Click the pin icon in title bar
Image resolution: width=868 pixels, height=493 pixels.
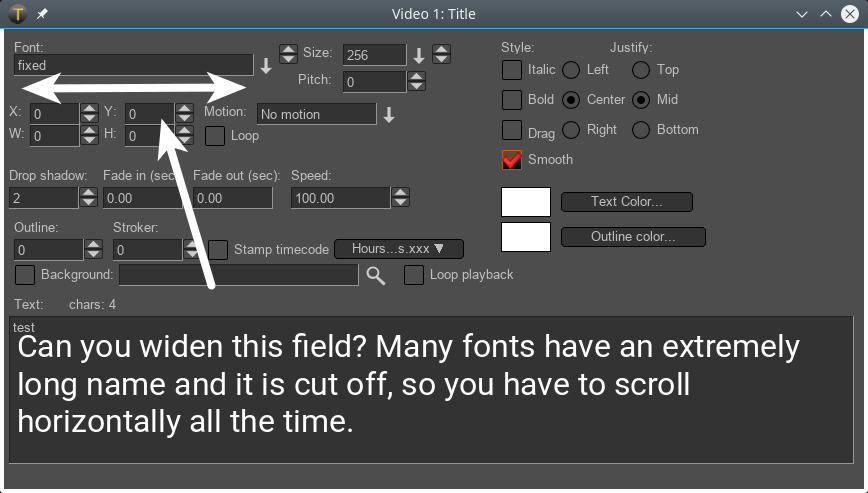click(x=41, y=14)
